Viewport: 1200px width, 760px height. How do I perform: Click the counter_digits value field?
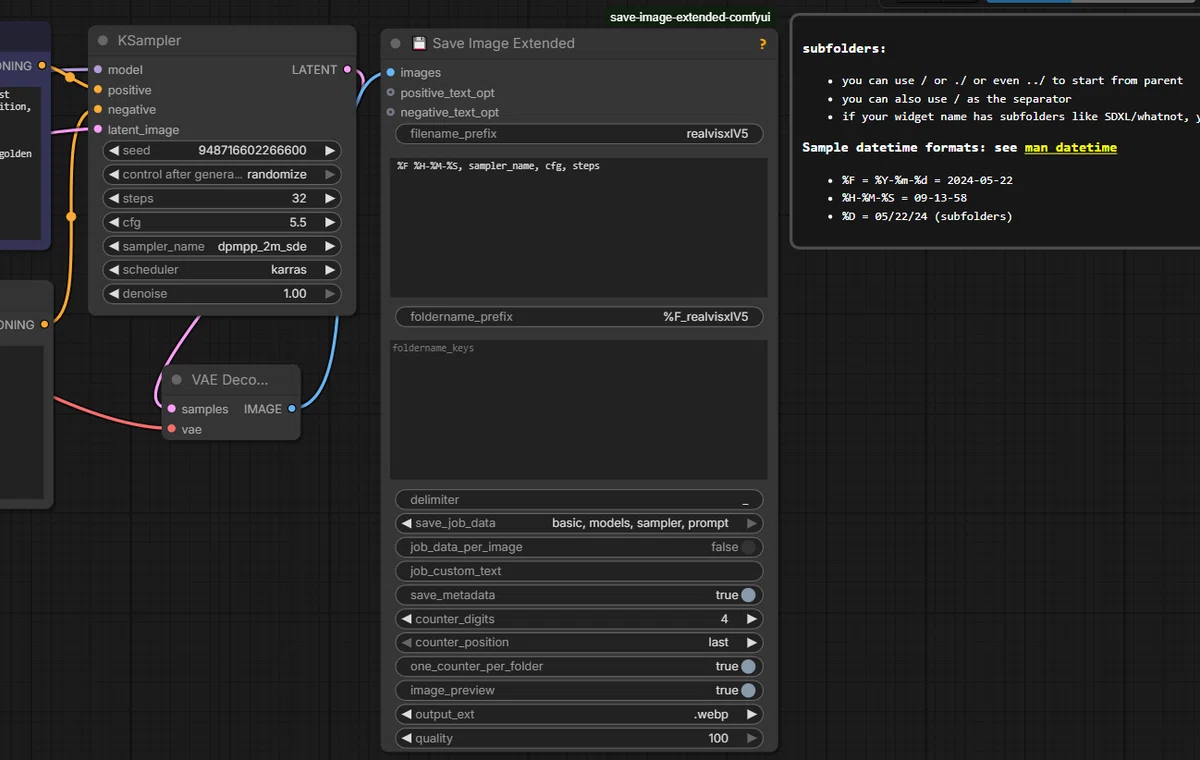579,619
